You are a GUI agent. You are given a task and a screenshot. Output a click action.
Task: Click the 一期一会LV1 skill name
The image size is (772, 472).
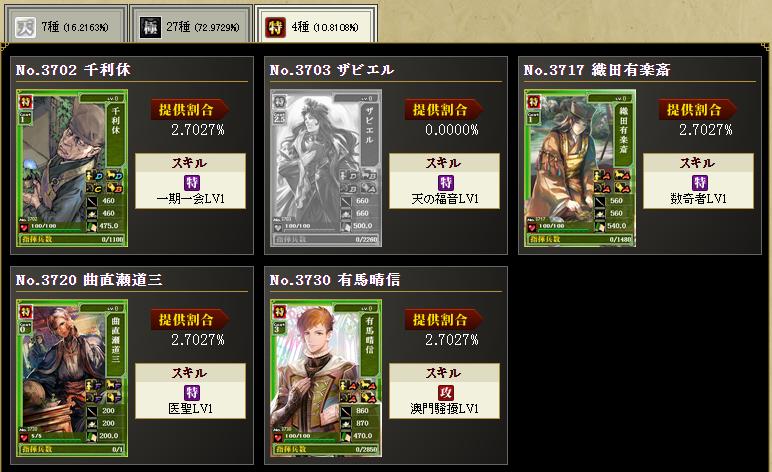point(191,199)
